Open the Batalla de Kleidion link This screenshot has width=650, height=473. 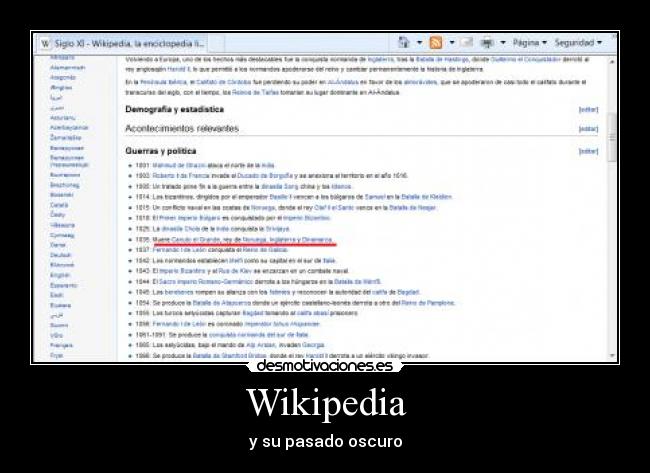tap(427, 197)
